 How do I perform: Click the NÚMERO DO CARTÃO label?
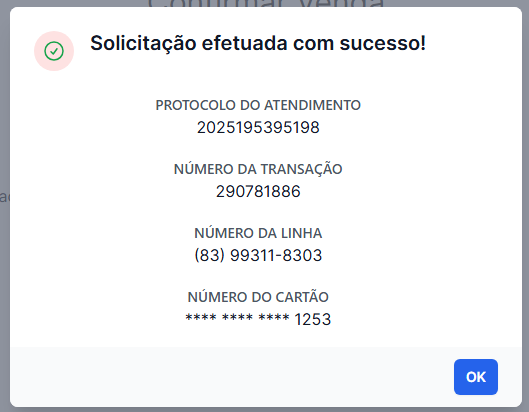click(258, 297)
